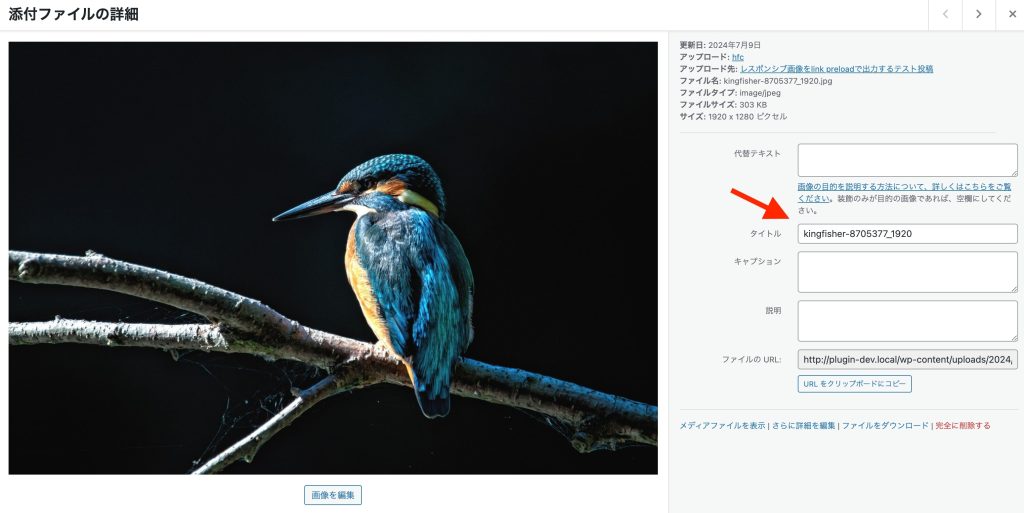The height and width of the screenshot is (513, 1024).
Task: Select the ファイルの URL field
Action: point(907,360)
